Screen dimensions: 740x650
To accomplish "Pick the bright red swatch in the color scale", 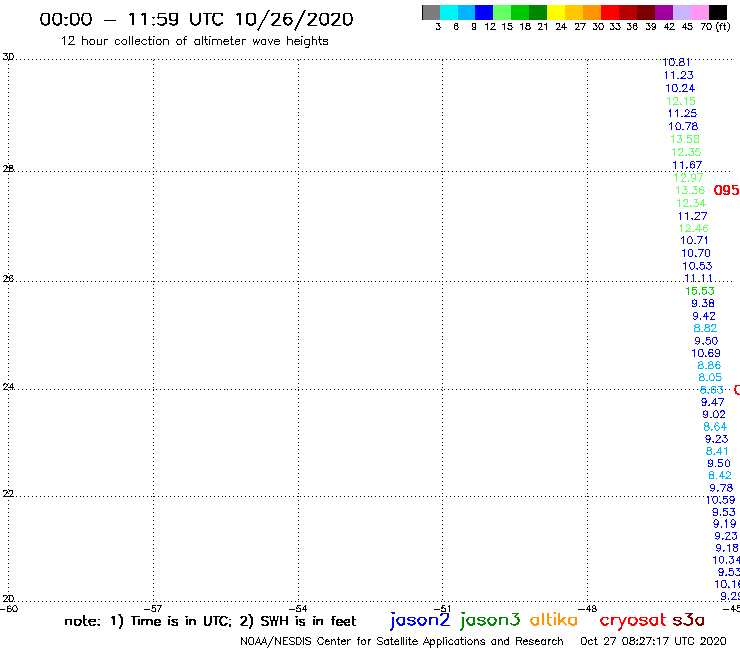I will (610, 12).
